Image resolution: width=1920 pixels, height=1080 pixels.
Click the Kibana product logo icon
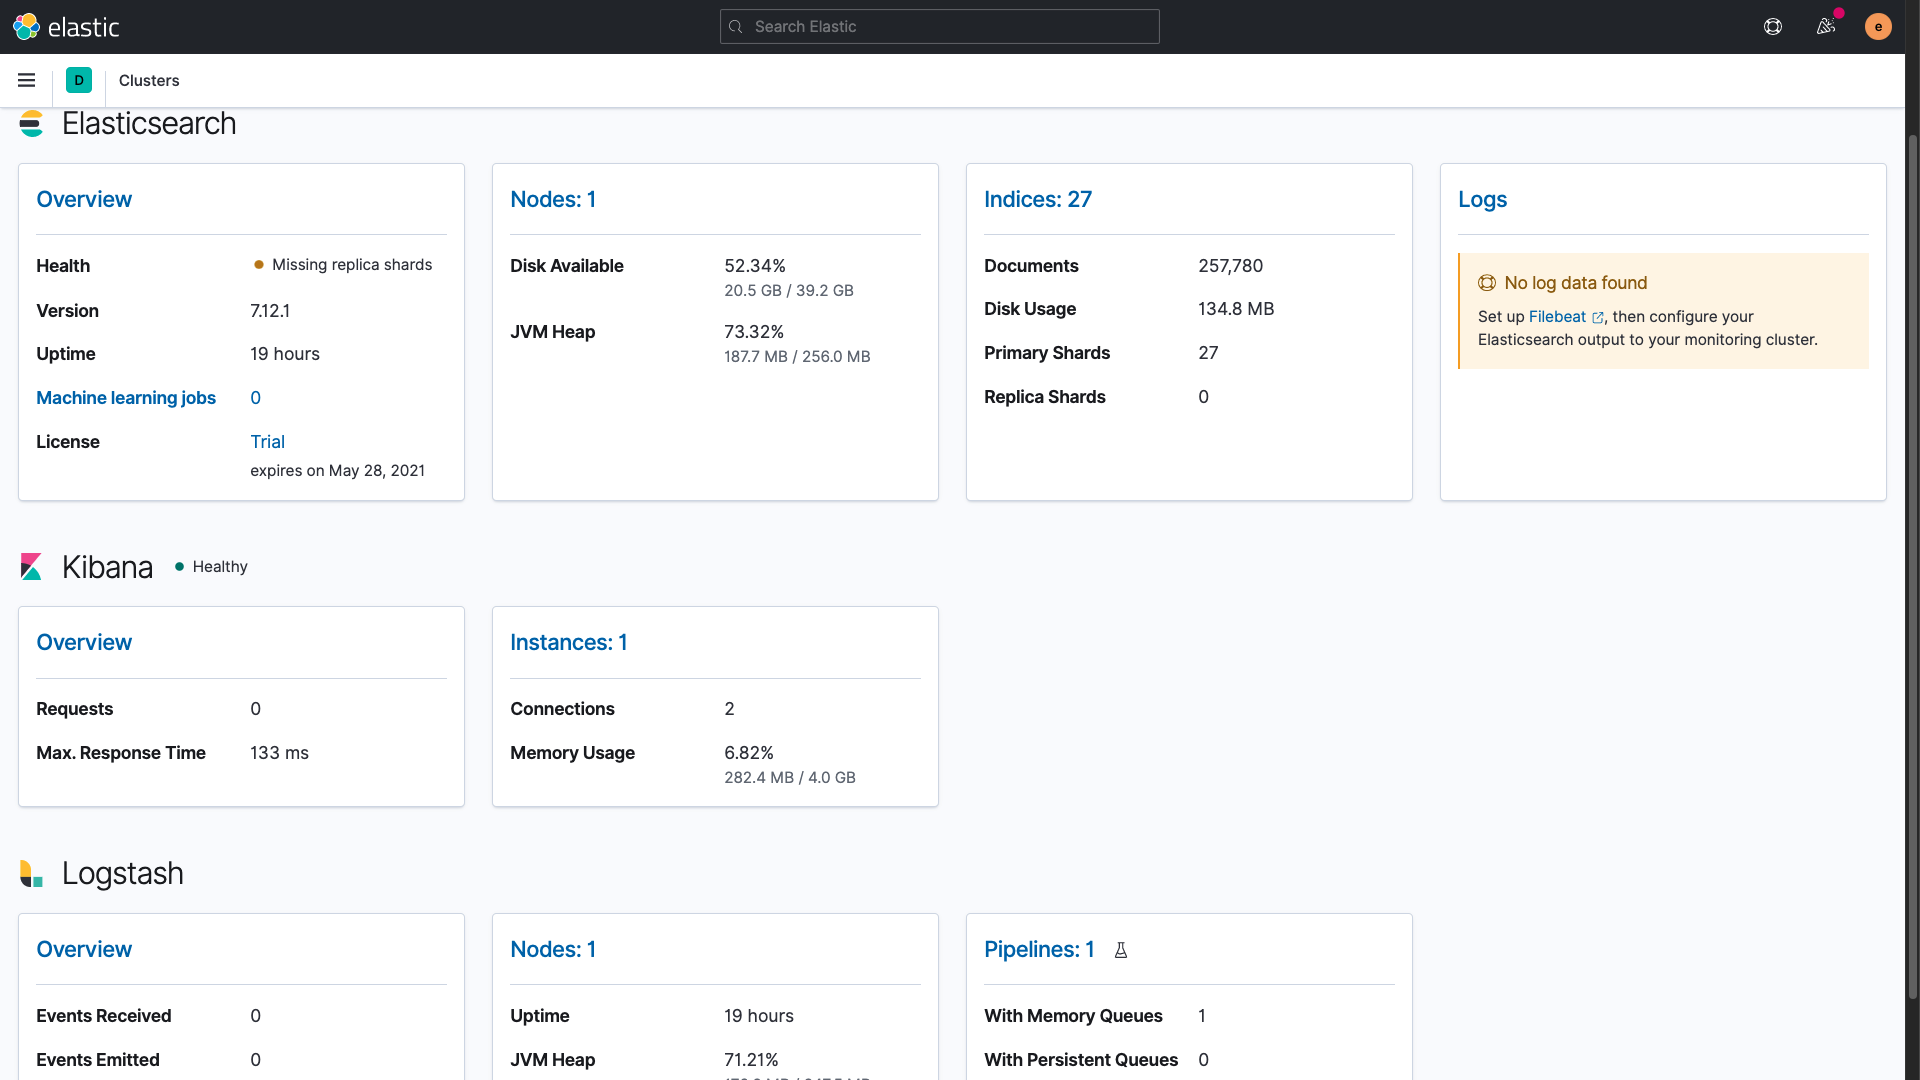[x=31, y=566]
